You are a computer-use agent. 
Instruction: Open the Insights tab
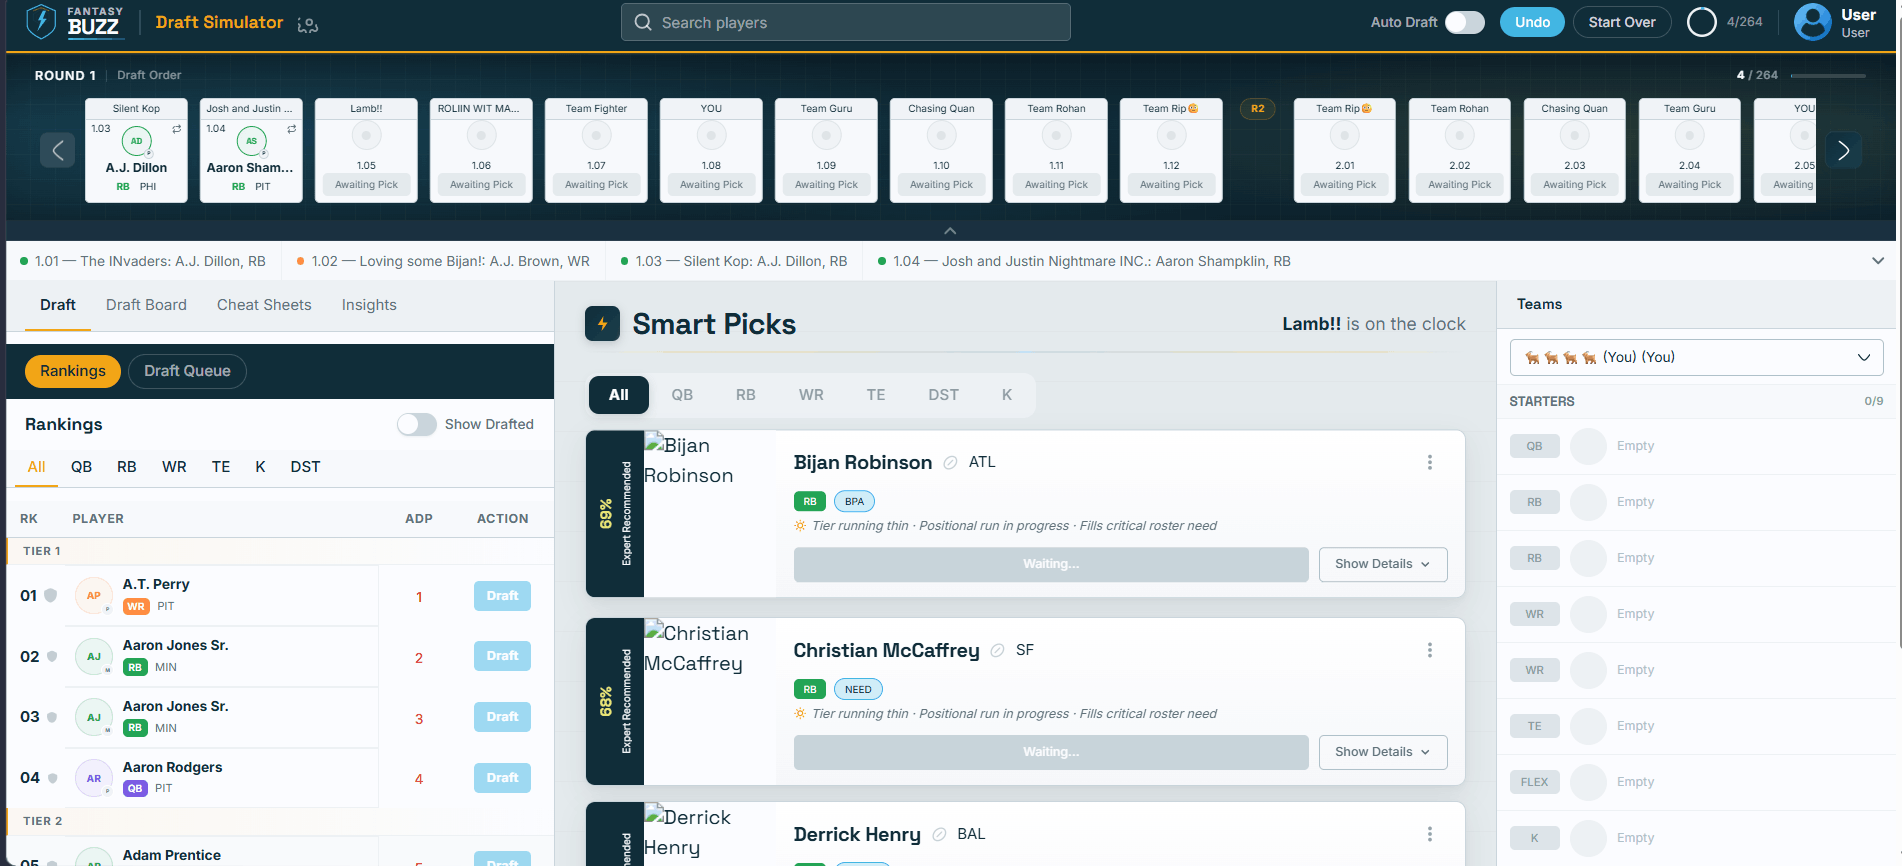369,305
